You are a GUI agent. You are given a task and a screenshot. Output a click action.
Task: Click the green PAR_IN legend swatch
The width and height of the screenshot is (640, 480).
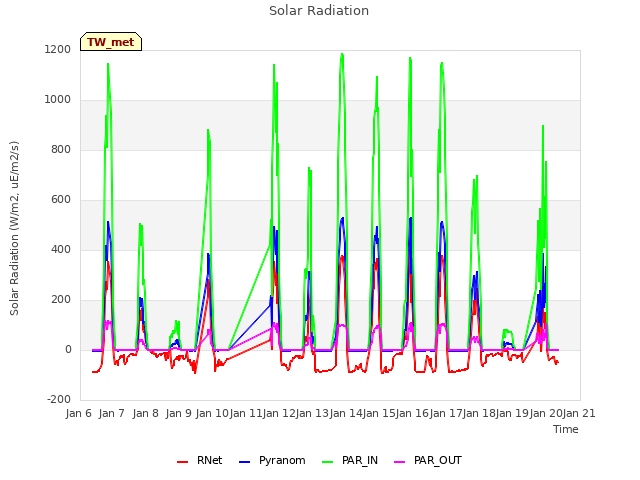pyautogui.click(x=328, y=462)
